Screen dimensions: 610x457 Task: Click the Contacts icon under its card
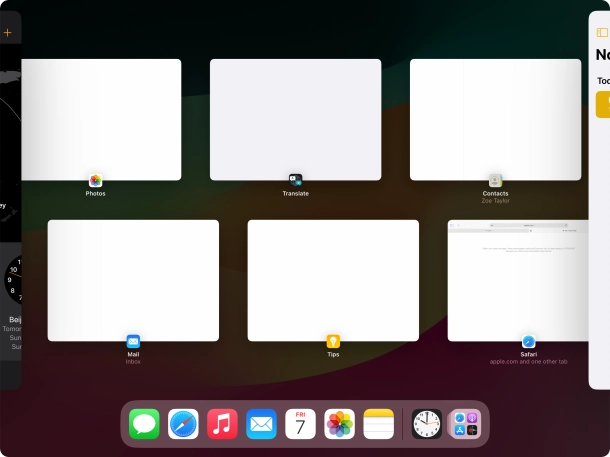tap(495, 181)
